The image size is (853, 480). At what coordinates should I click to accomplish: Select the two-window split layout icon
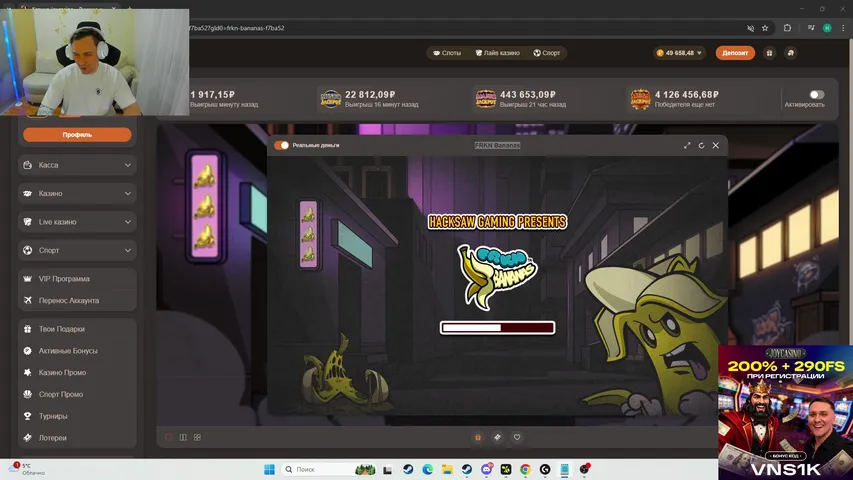pyautogui.click(x=182, y=437)
